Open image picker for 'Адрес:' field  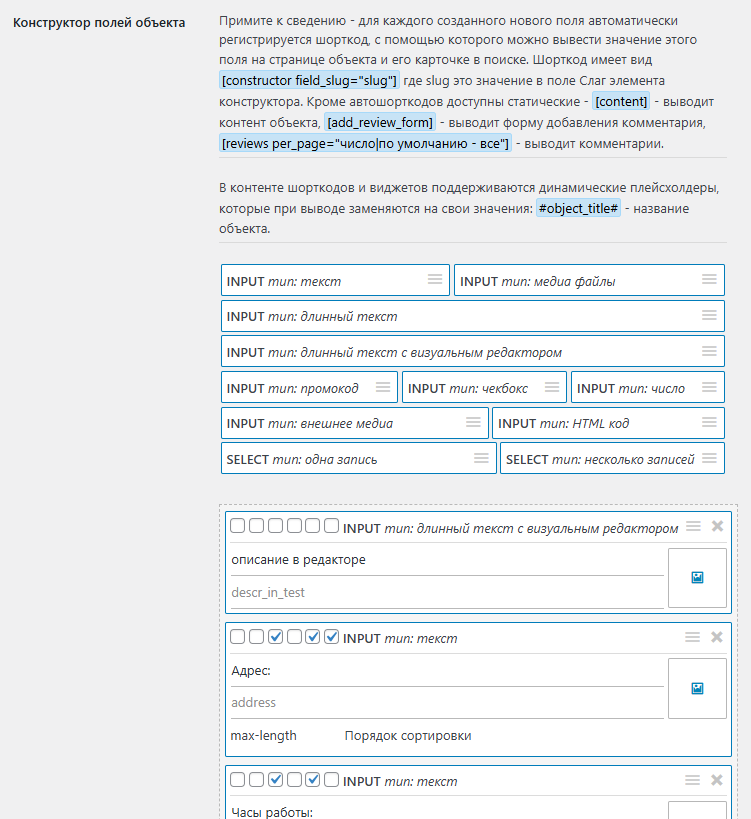click(x=697, y=687)
